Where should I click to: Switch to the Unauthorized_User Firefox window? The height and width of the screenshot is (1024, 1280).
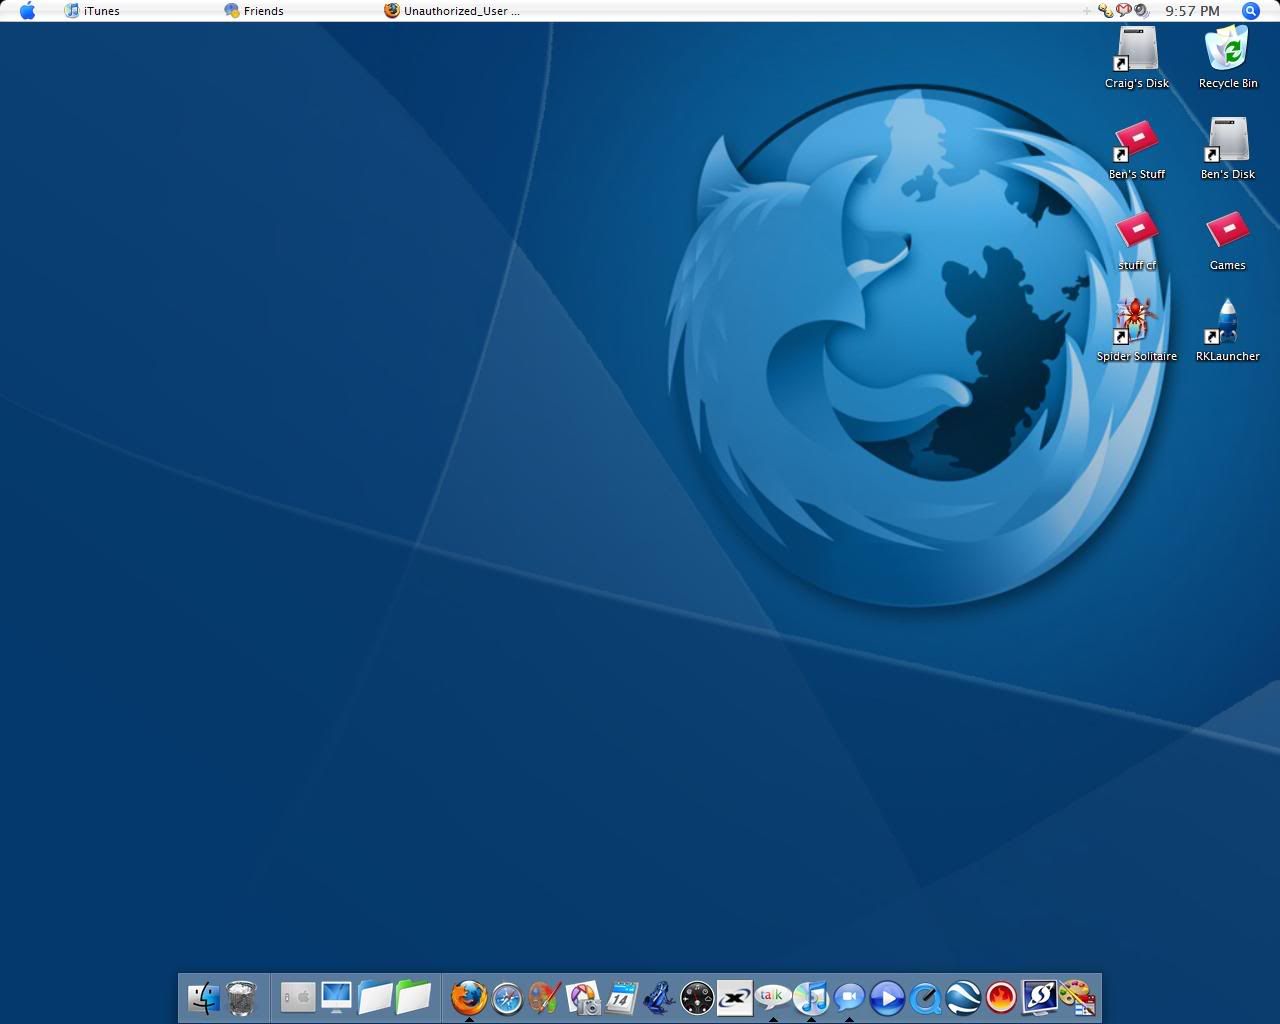[452, 11]
